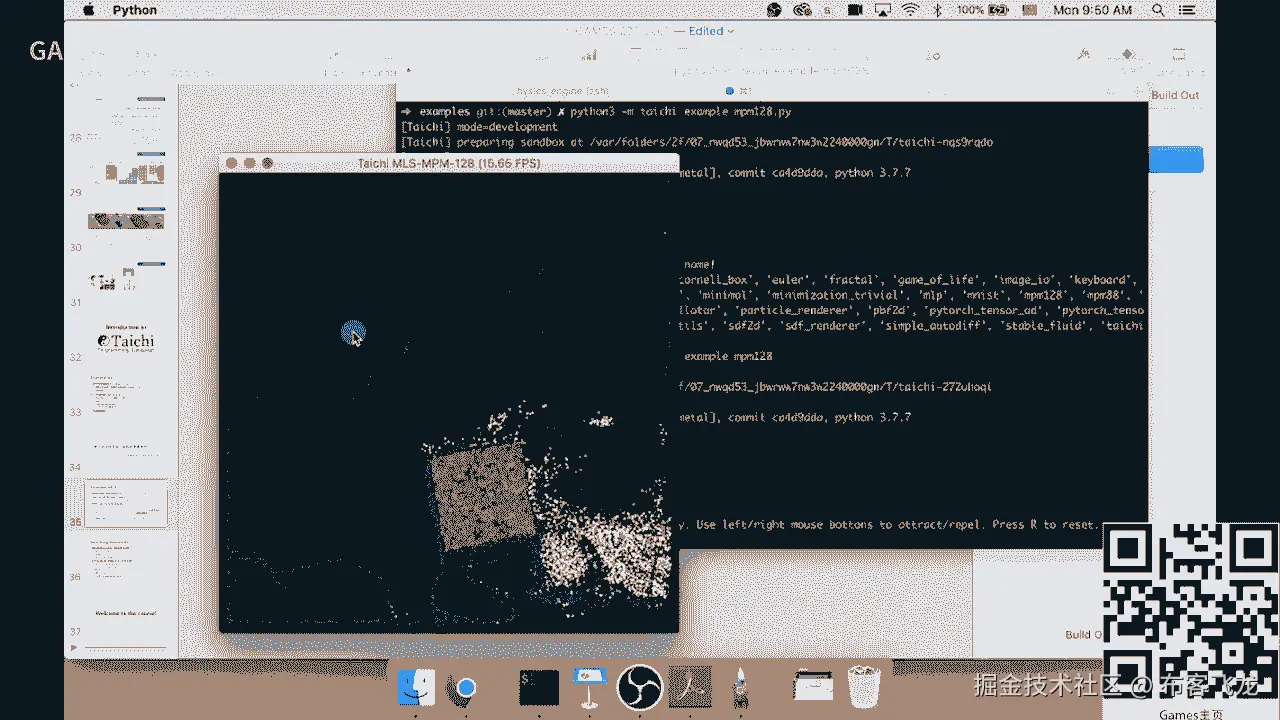Click the Keynote Edited title dropdown

(711, 31)
